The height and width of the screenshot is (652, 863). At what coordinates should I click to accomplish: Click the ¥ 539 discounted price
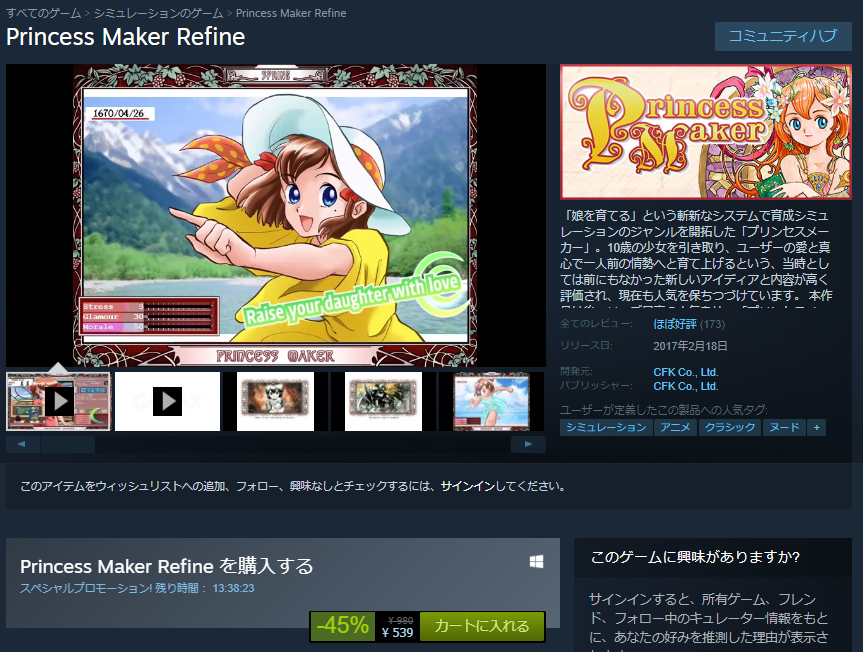coord(397,633)
